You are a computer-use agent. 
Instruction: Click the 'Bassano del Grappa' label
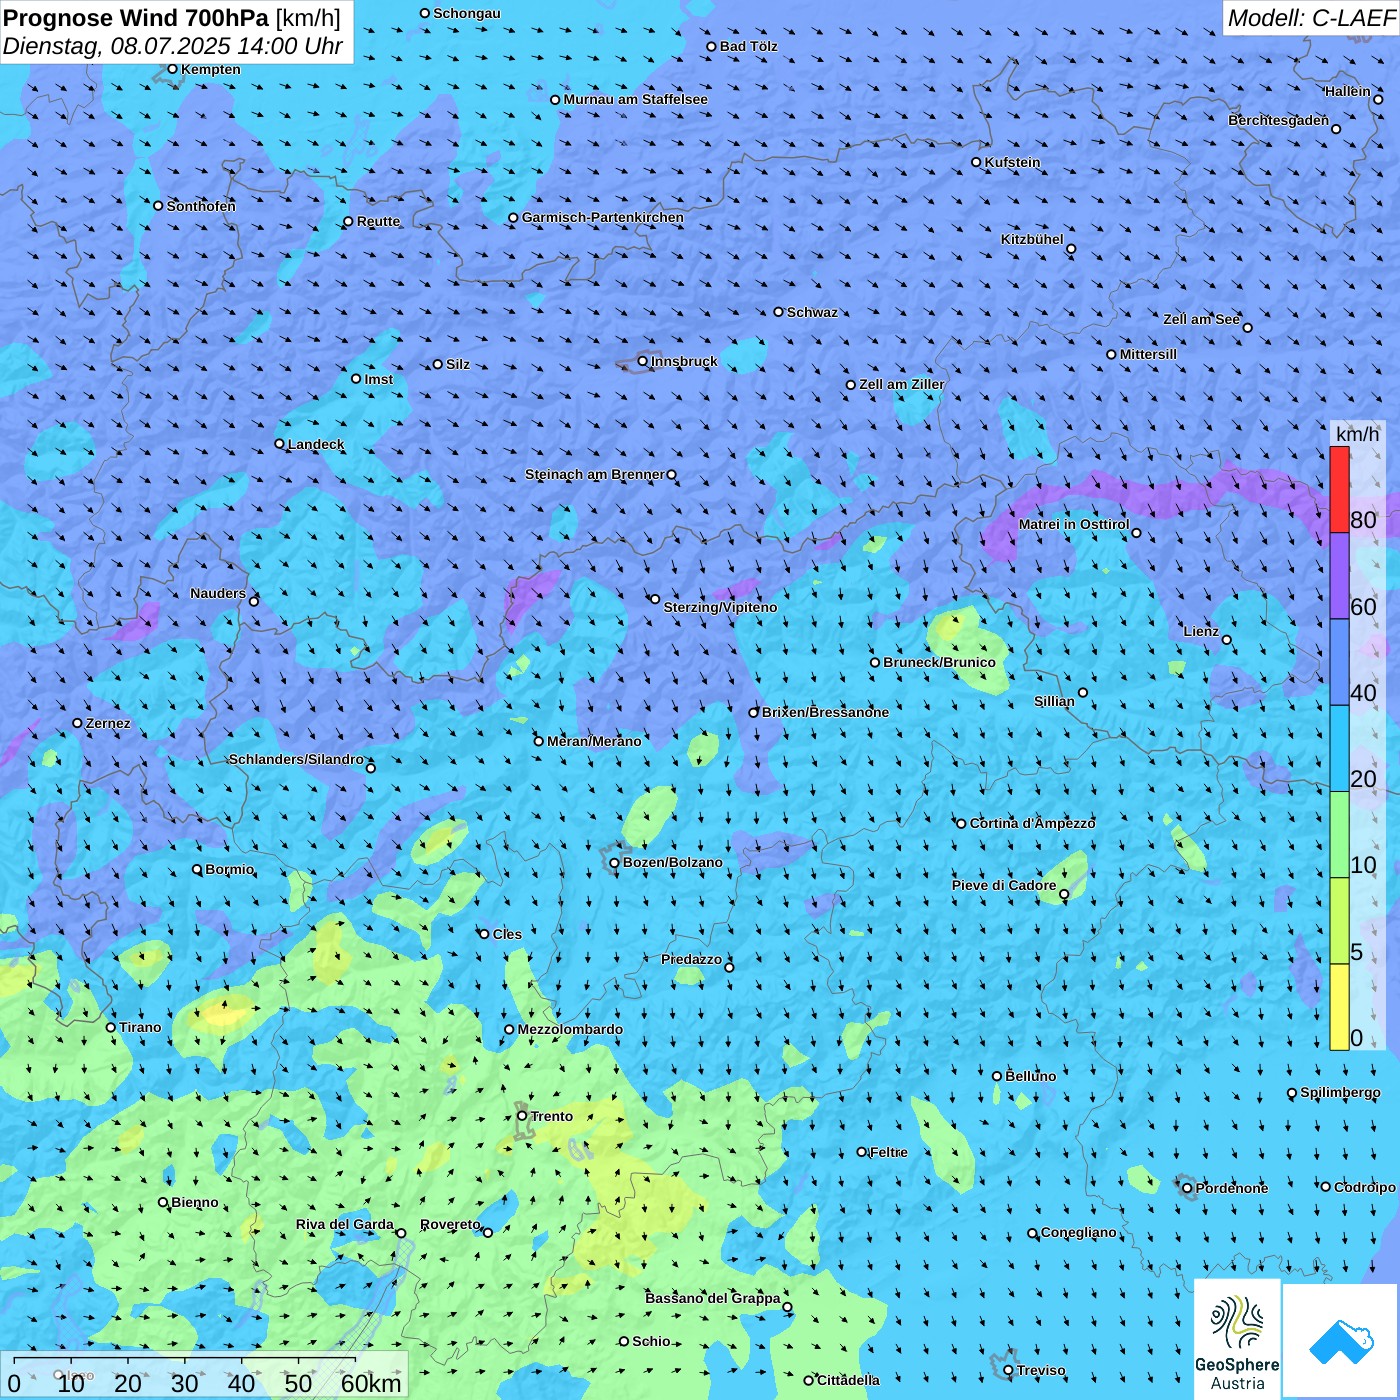click(713, 1298)
